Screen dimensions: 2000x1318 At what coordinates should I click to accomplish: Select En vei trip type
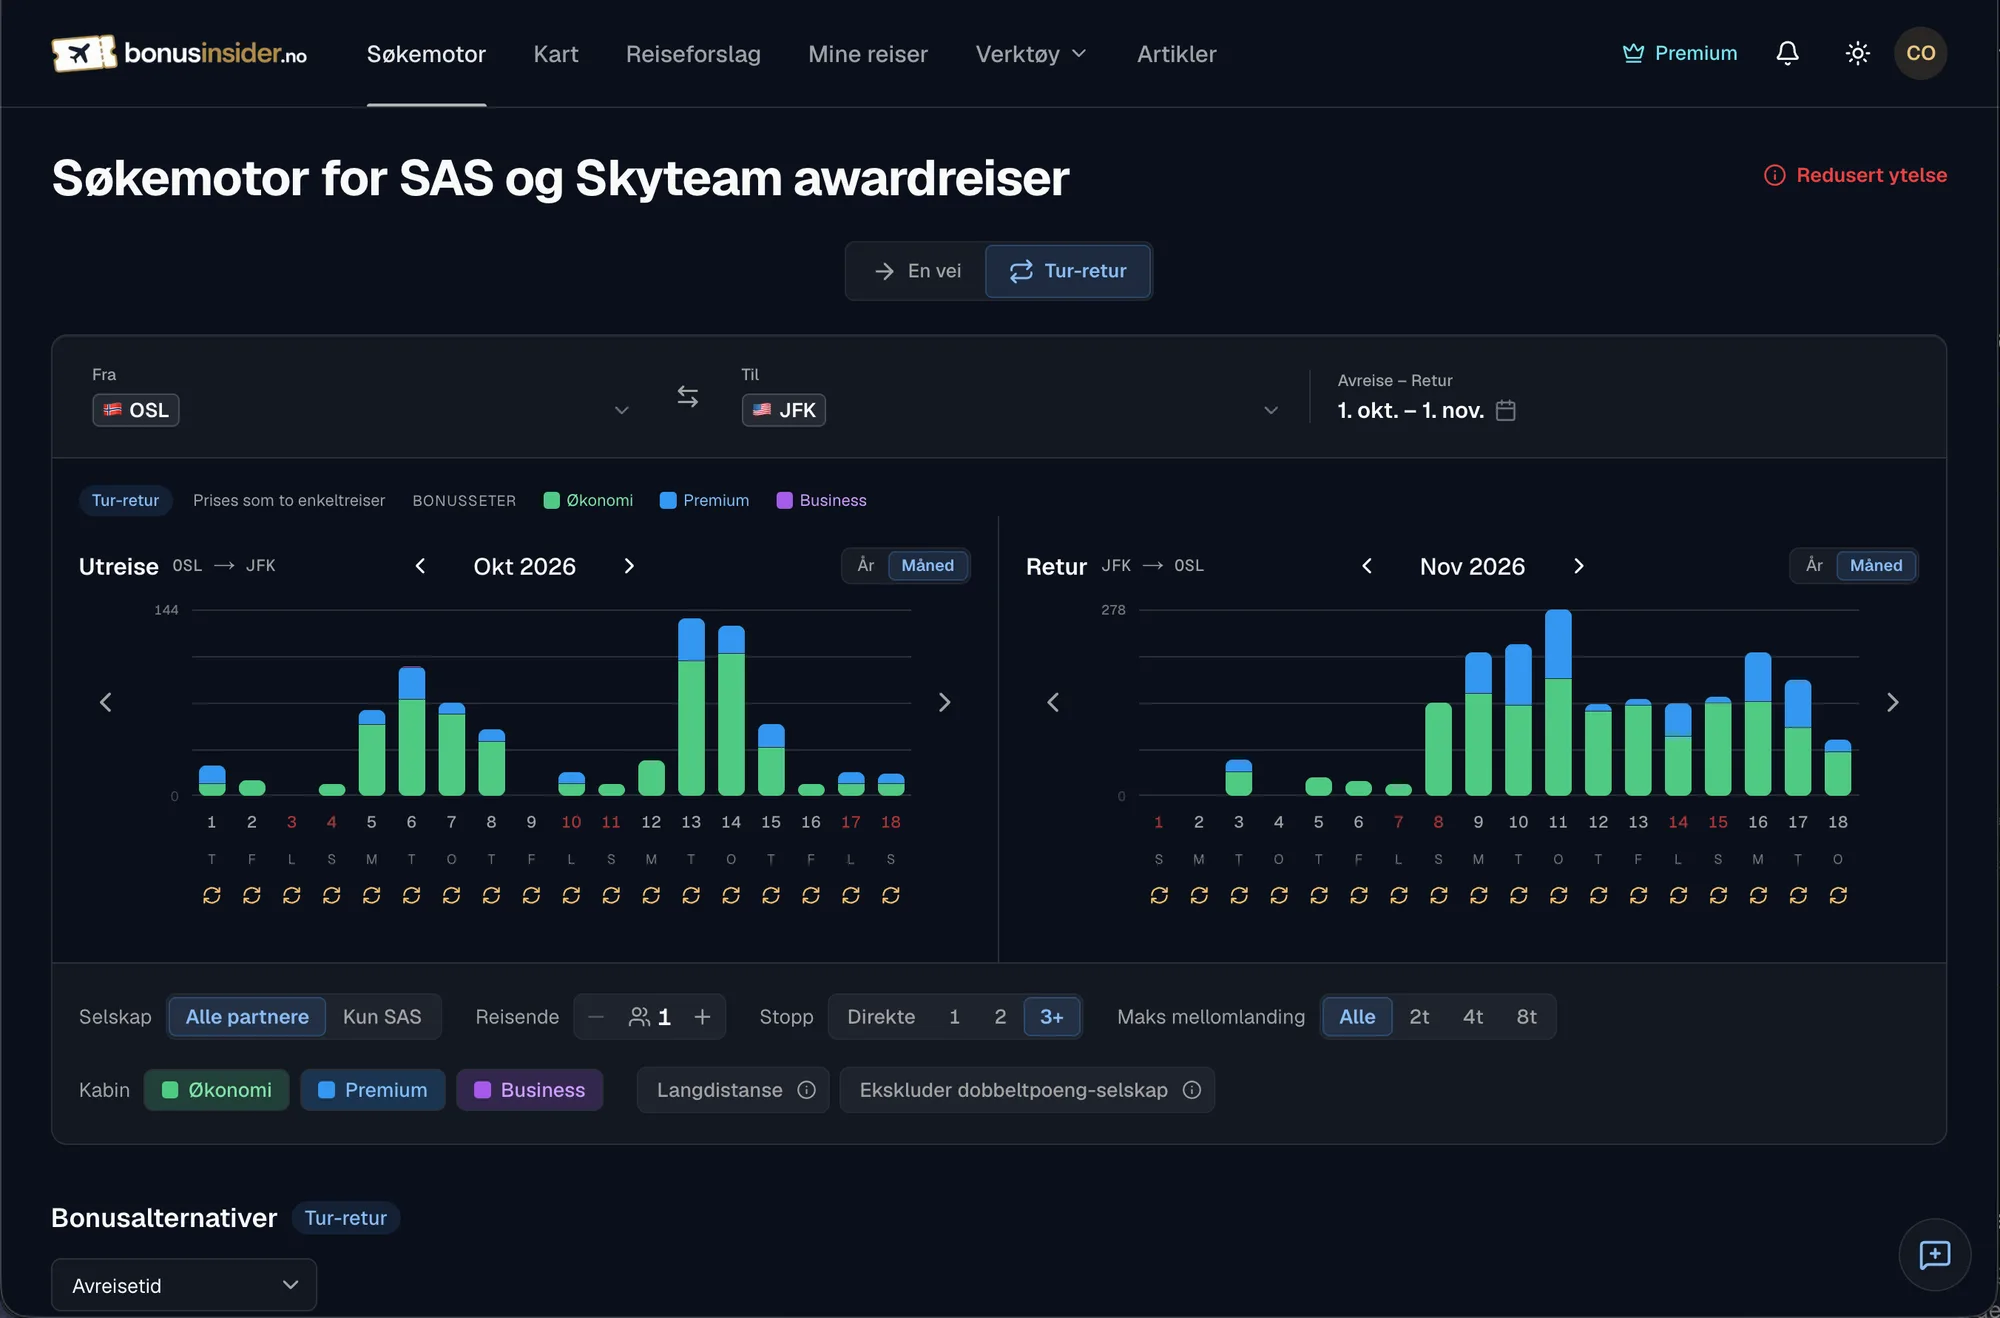tap(917, 271)
